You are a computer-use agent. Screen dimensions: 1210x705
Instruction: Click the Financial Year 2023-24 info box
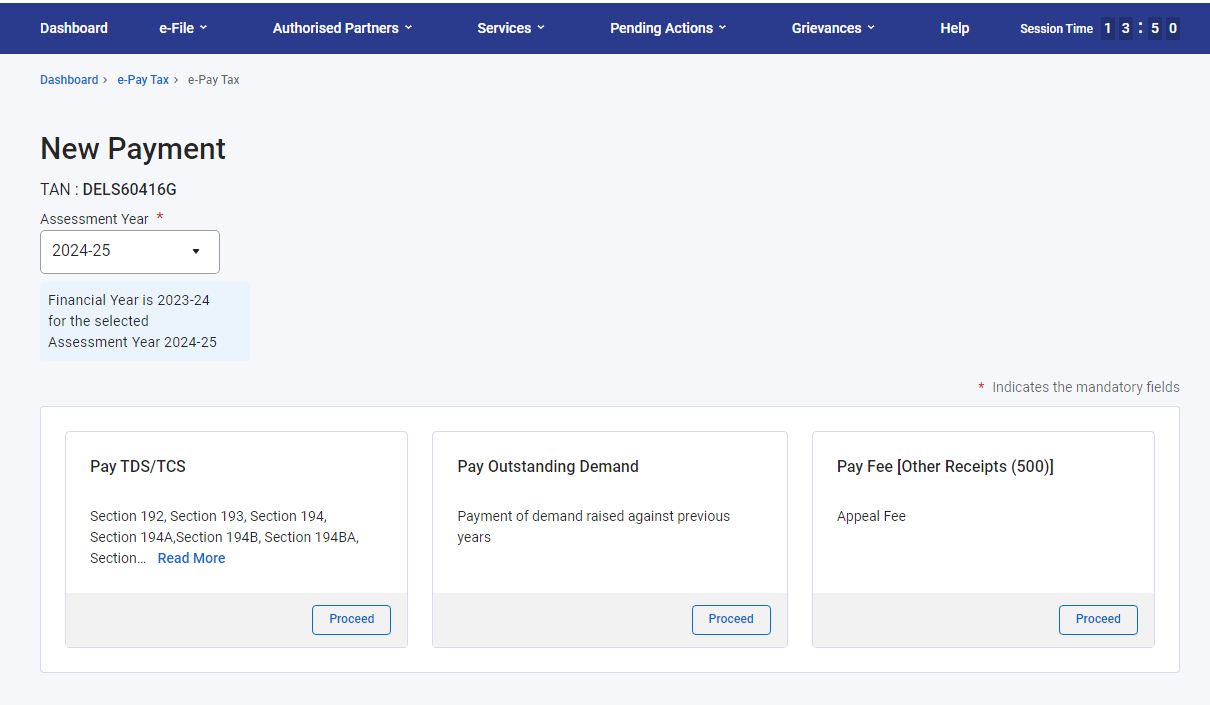[x=144, y=321]
